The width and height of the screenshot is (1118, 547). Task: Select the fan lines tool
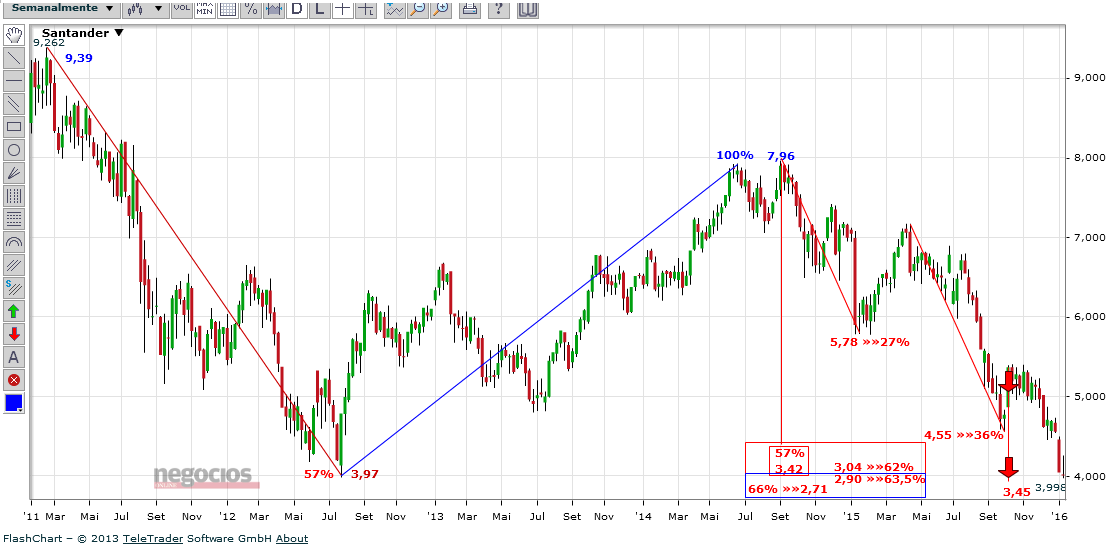click(14, 173)
